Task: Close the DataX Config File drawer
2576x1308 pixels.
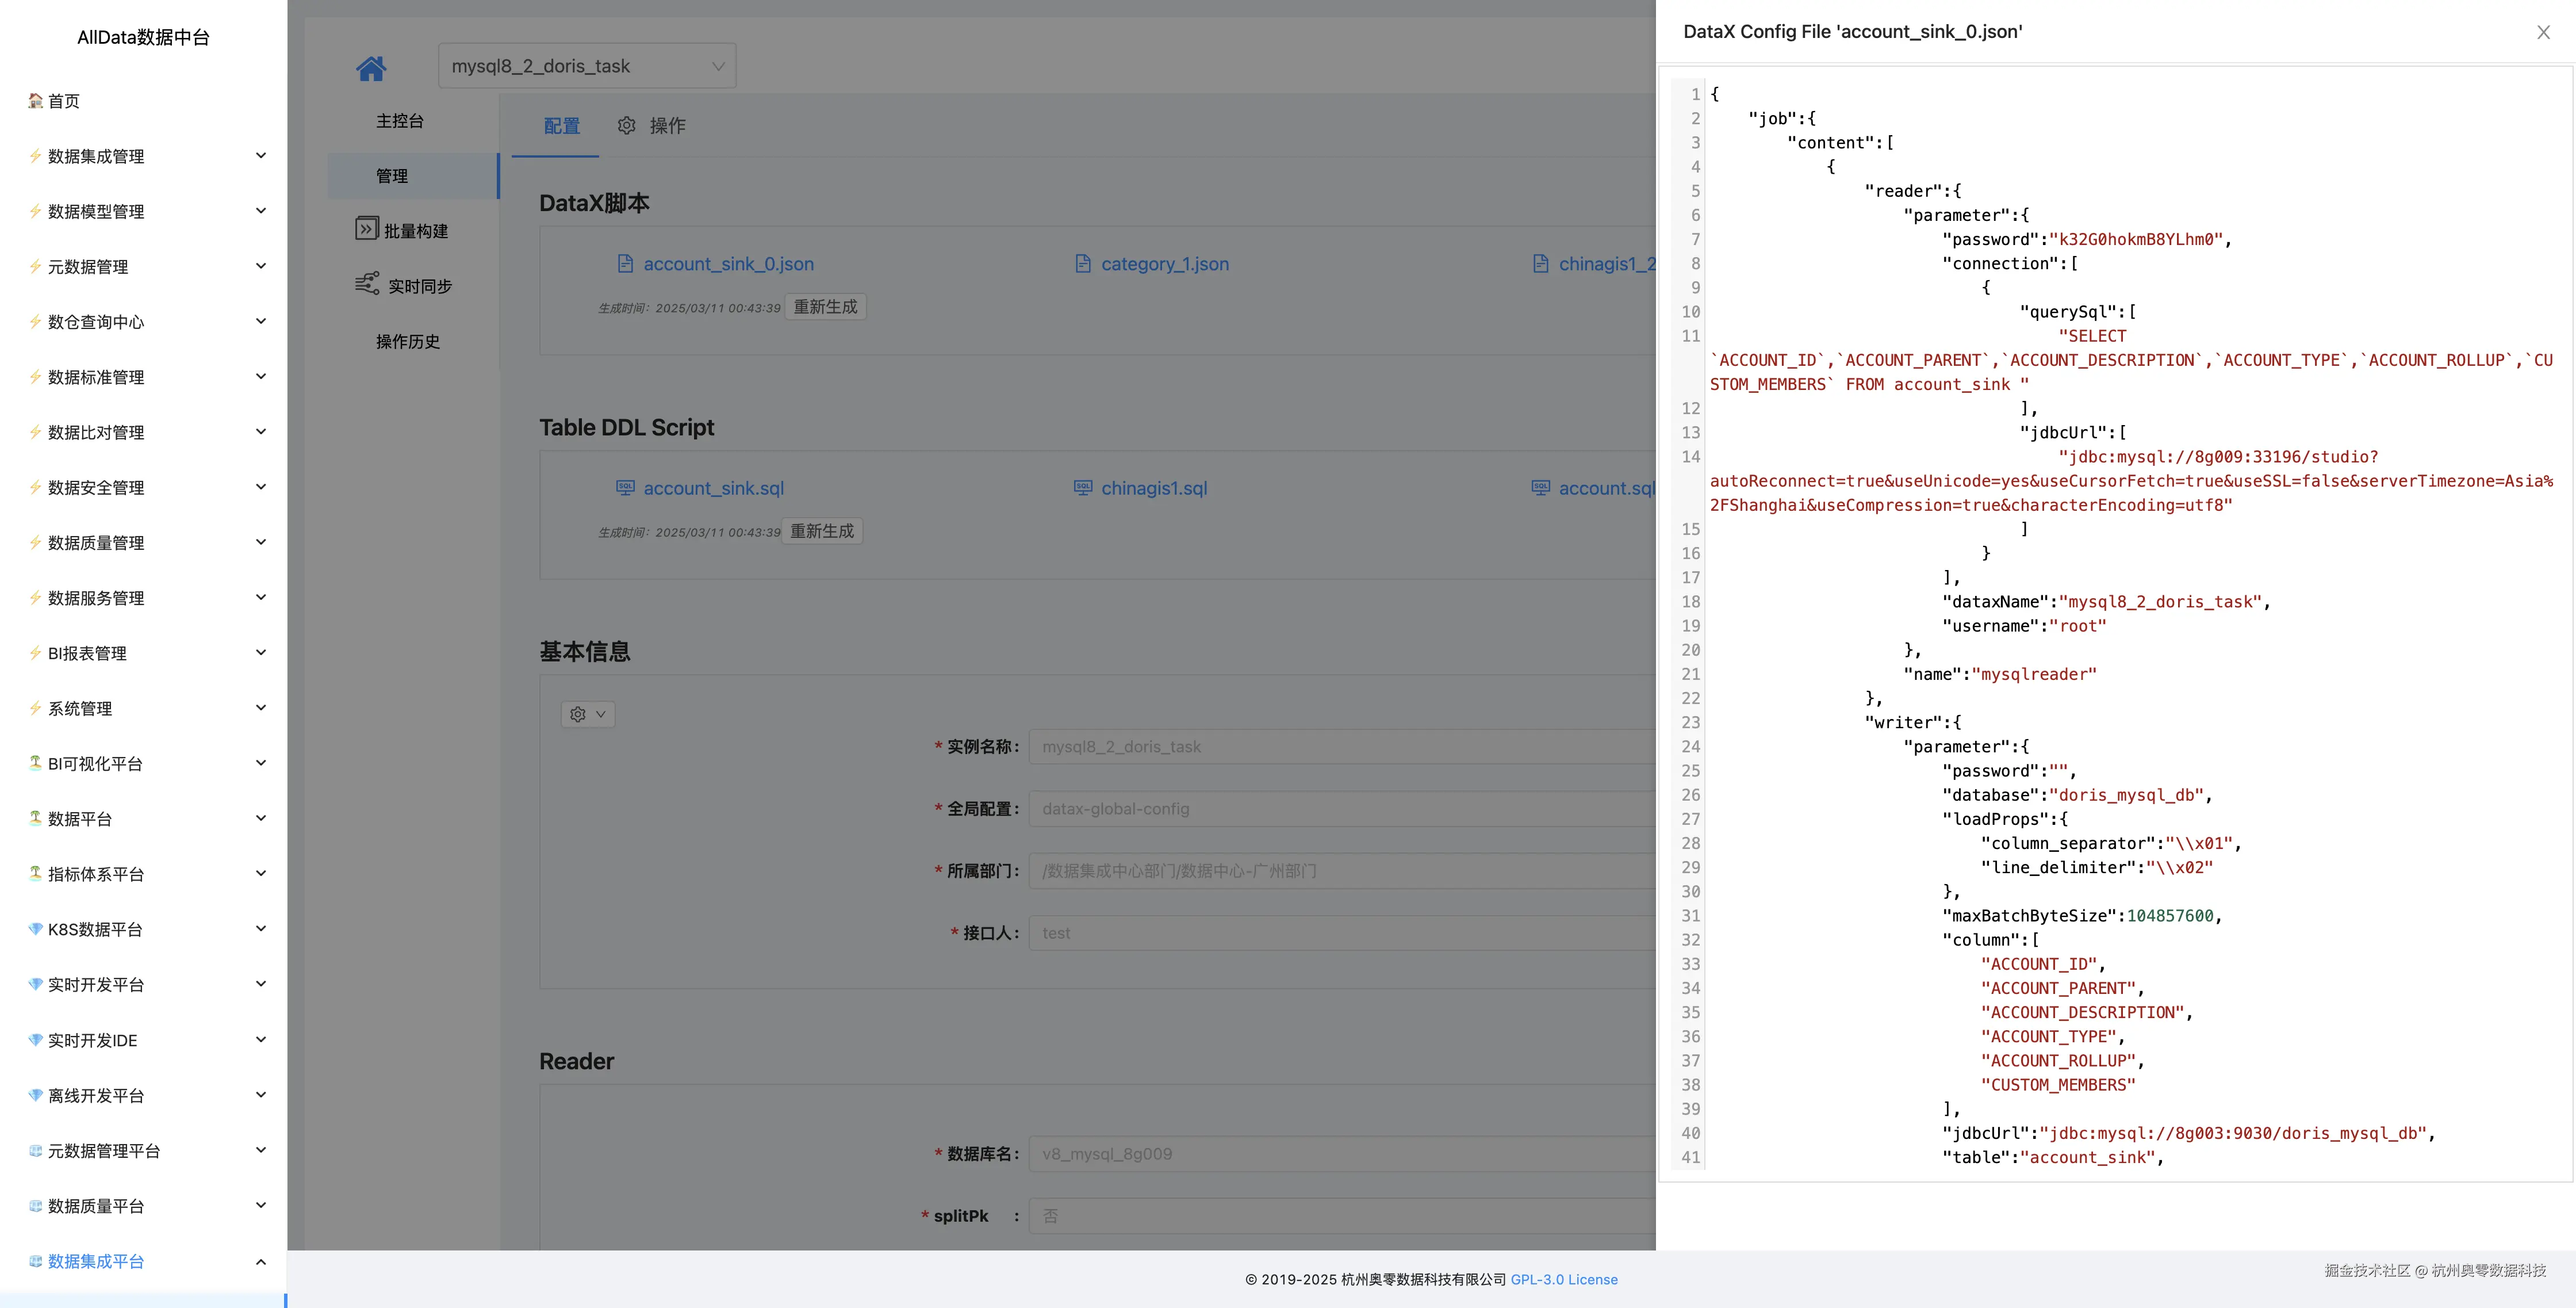Action: pyautogui.click(x=2543, y=32)
